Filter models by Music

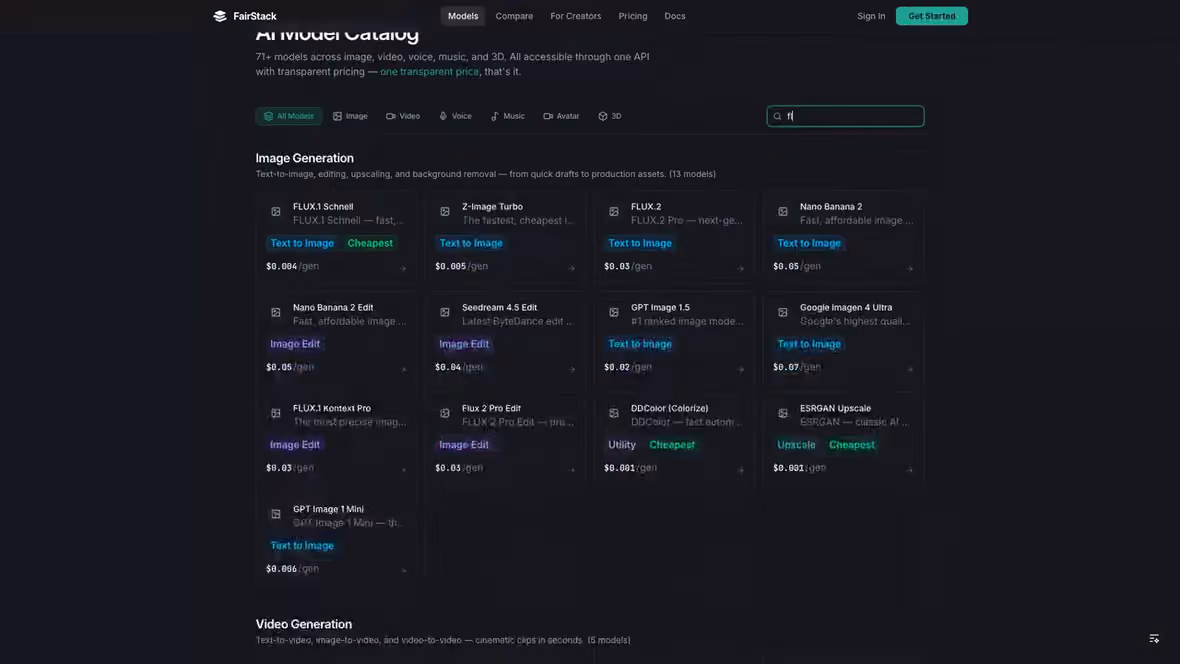(x=508, y=116)
